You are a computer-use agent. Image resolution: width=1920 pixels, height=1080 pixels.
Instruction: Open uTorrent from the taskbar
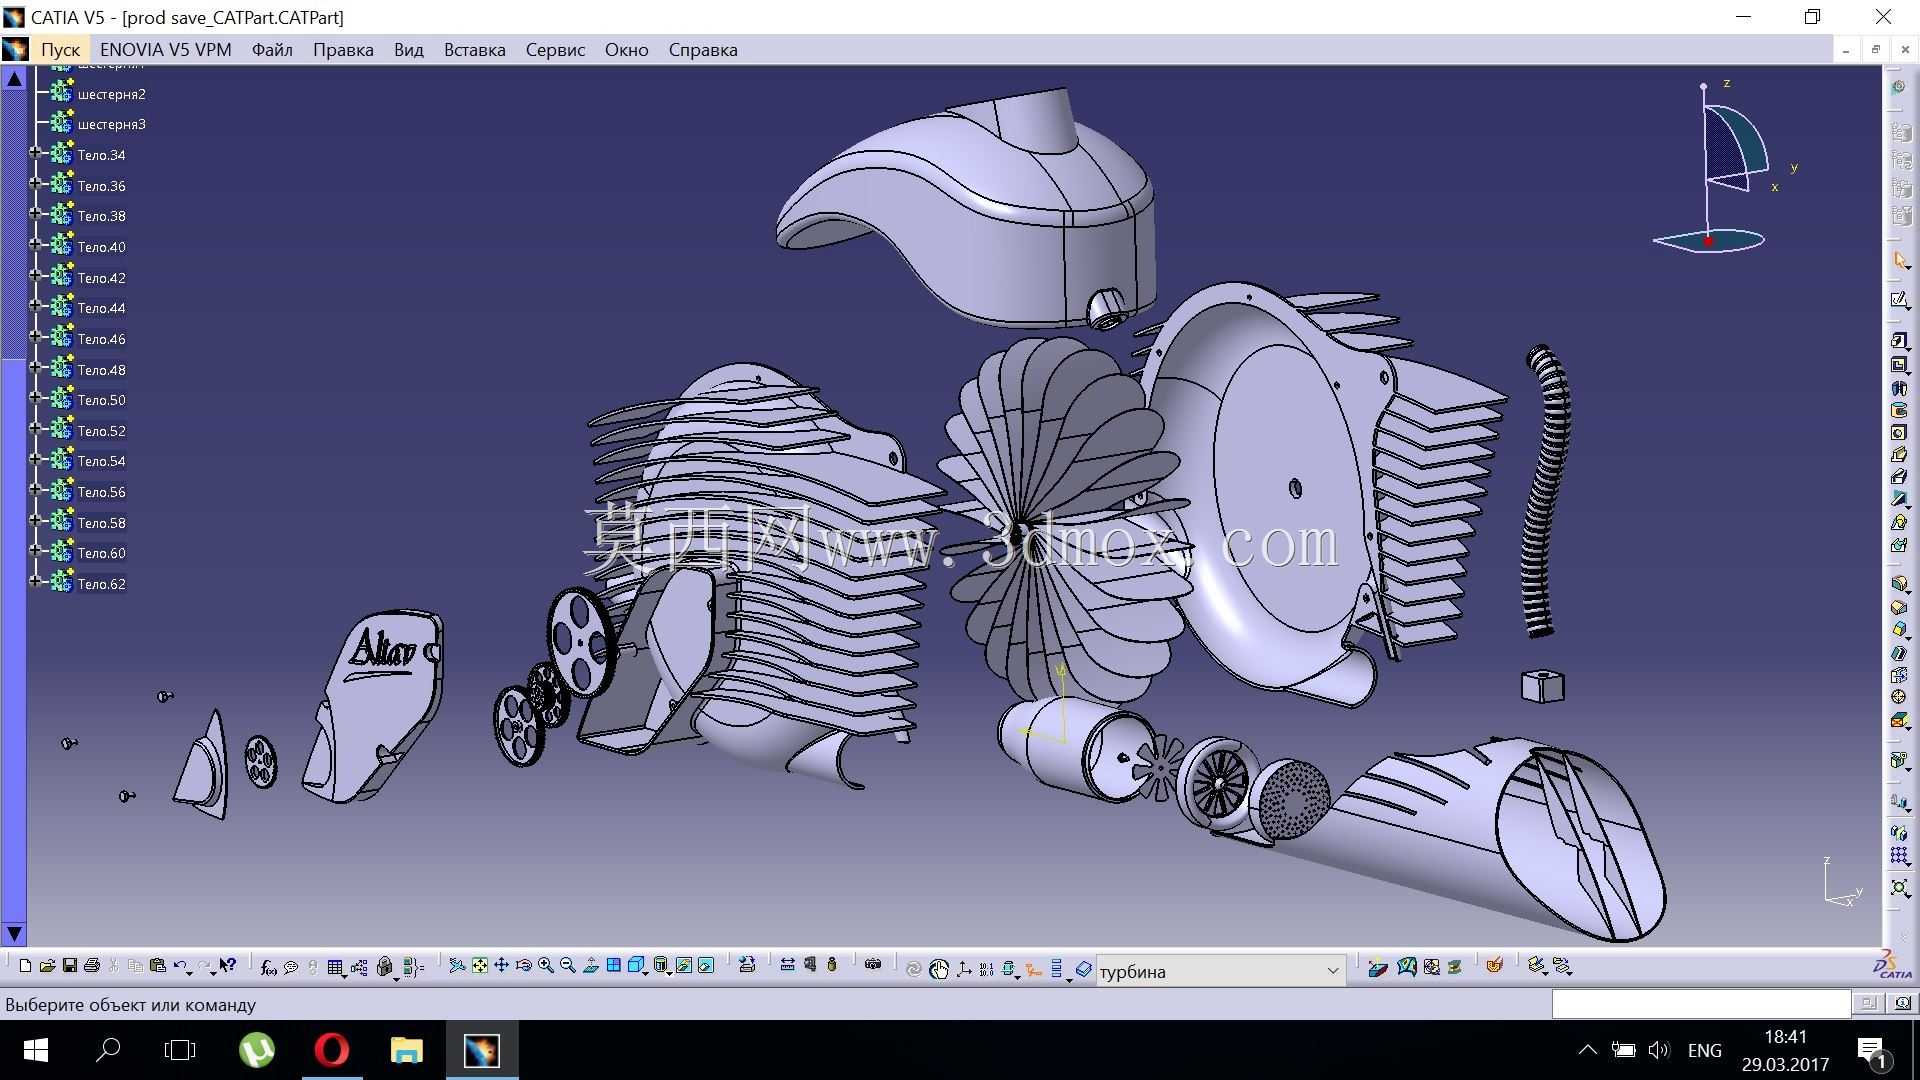coord(257,1050)
